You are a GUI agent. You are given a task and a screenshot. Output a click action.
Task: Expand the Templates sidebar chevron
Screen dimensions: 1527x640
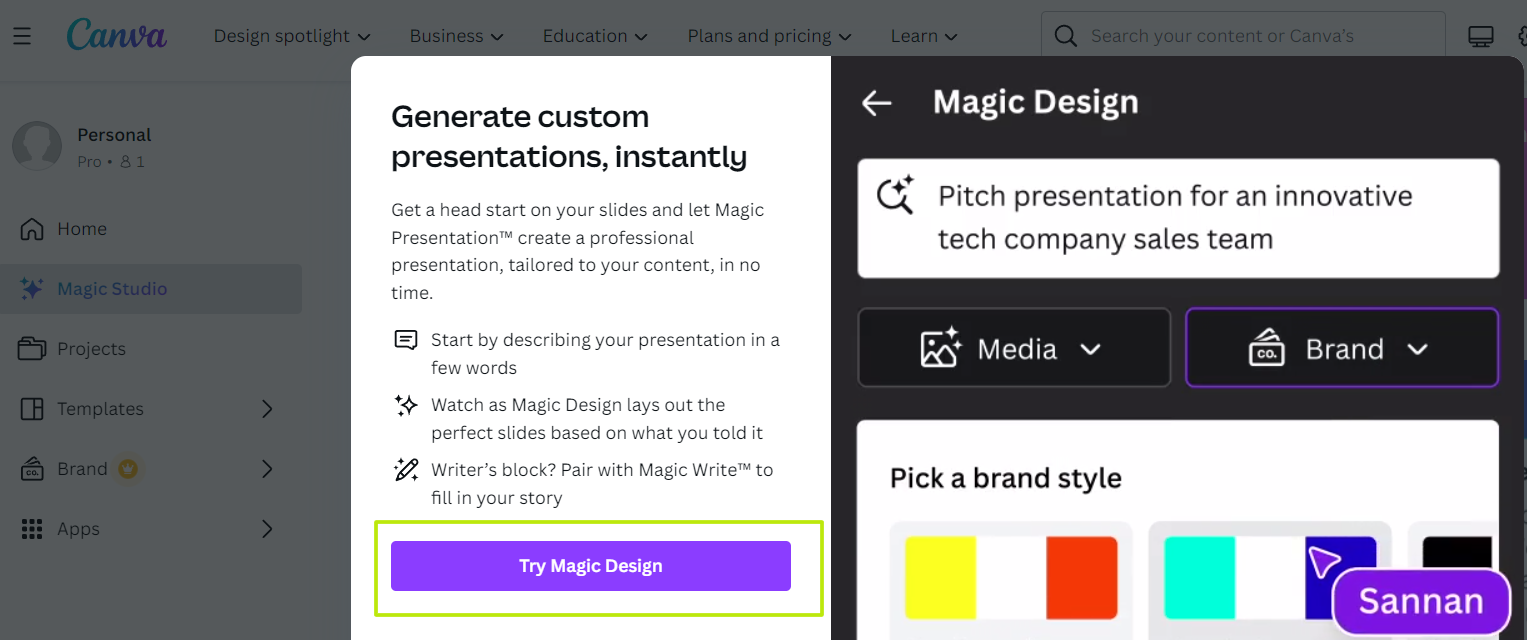(267, 409)
